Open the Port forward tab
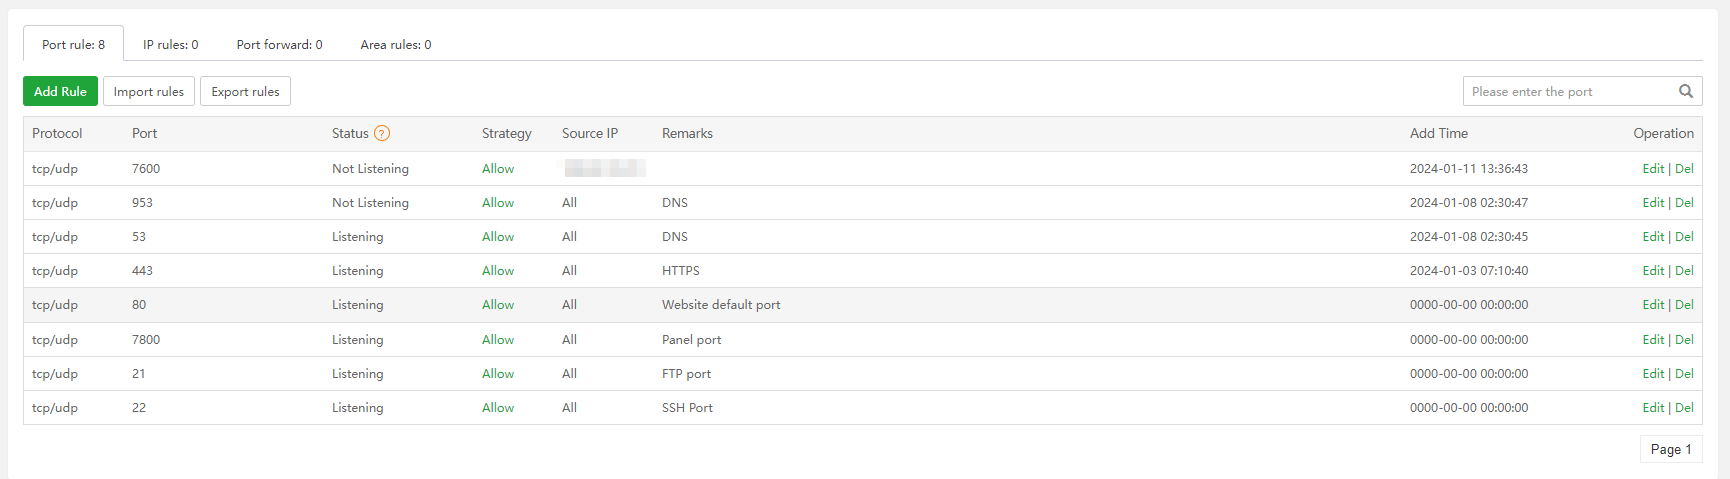1730x479 pixels. 279,44
